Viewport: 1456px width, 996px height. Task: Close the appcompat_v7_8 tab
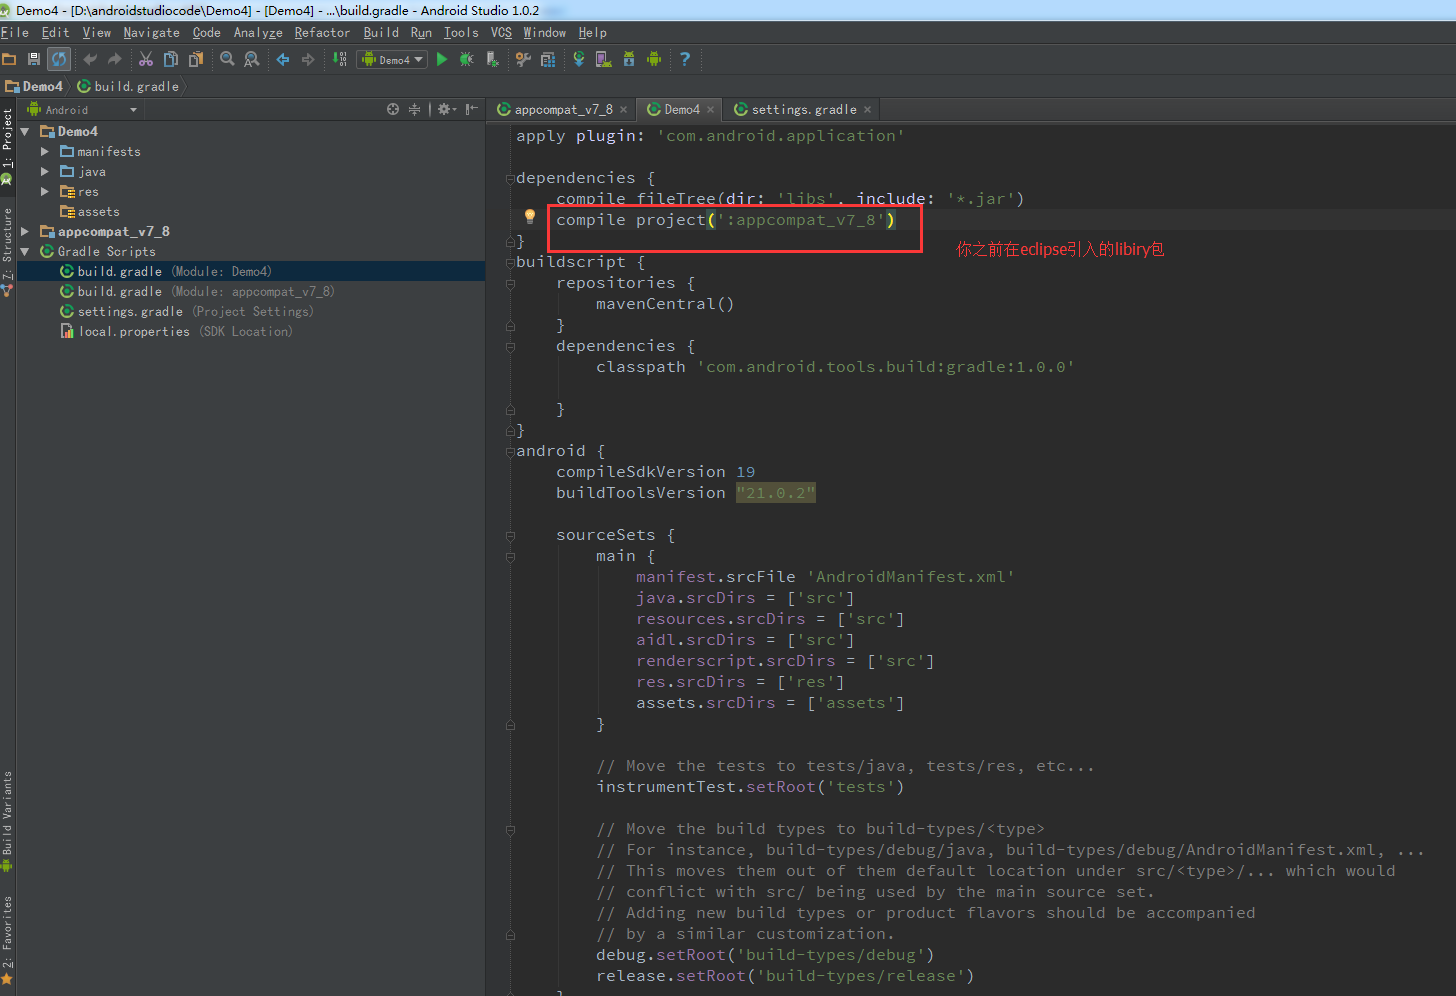pos(623,110)
